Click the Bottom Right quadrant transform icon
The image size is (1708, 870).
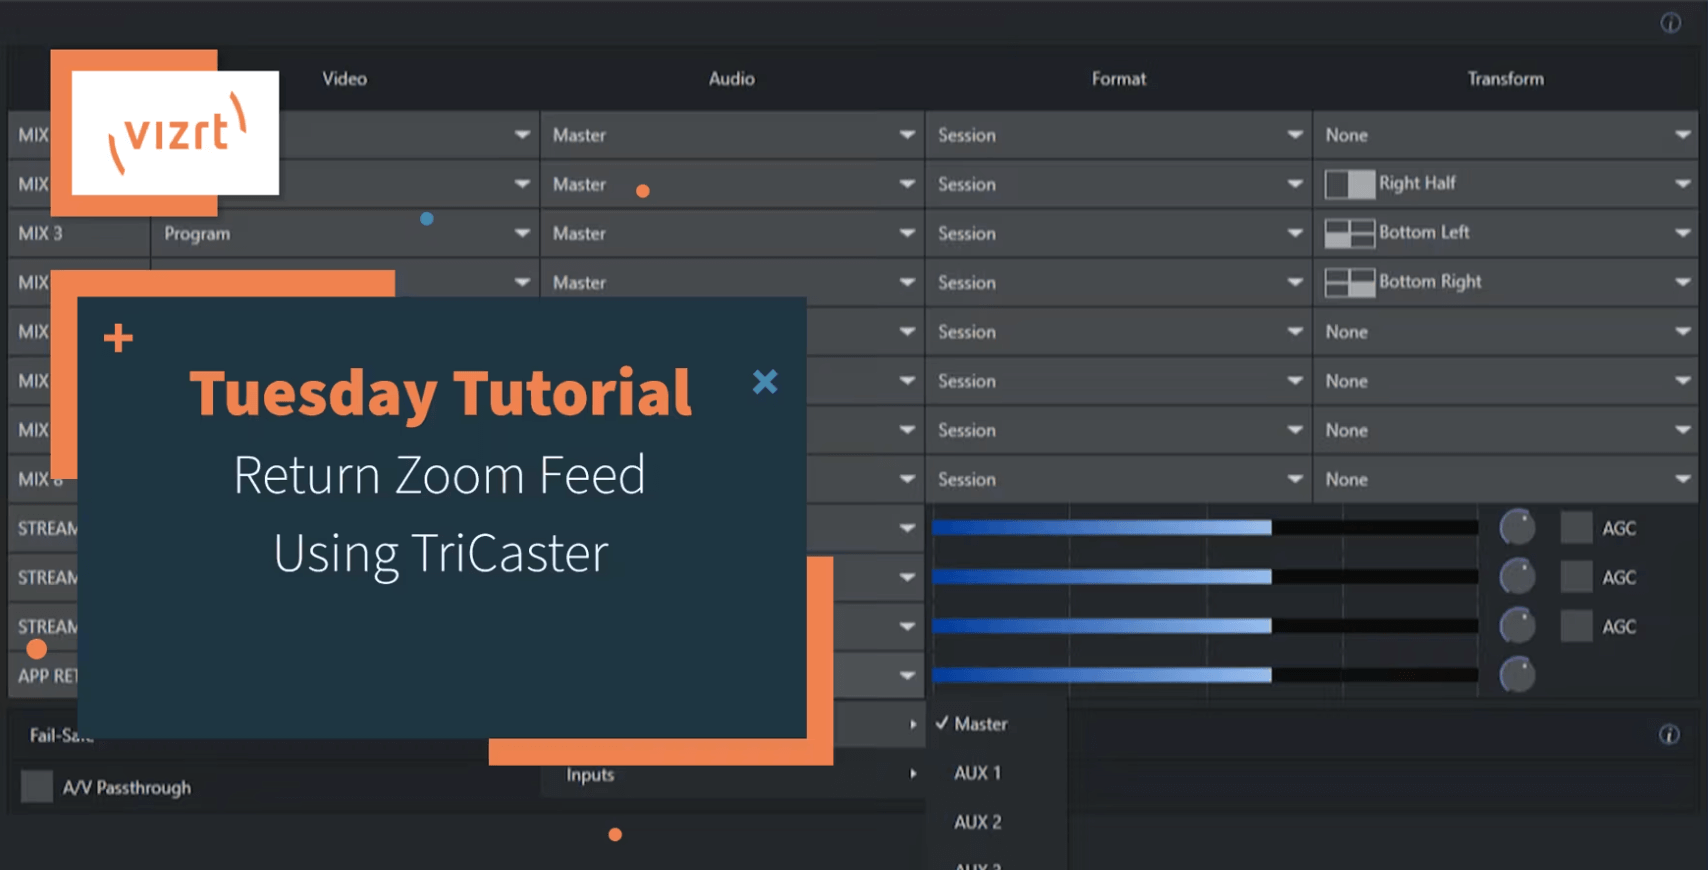(x=1349, y=282)
